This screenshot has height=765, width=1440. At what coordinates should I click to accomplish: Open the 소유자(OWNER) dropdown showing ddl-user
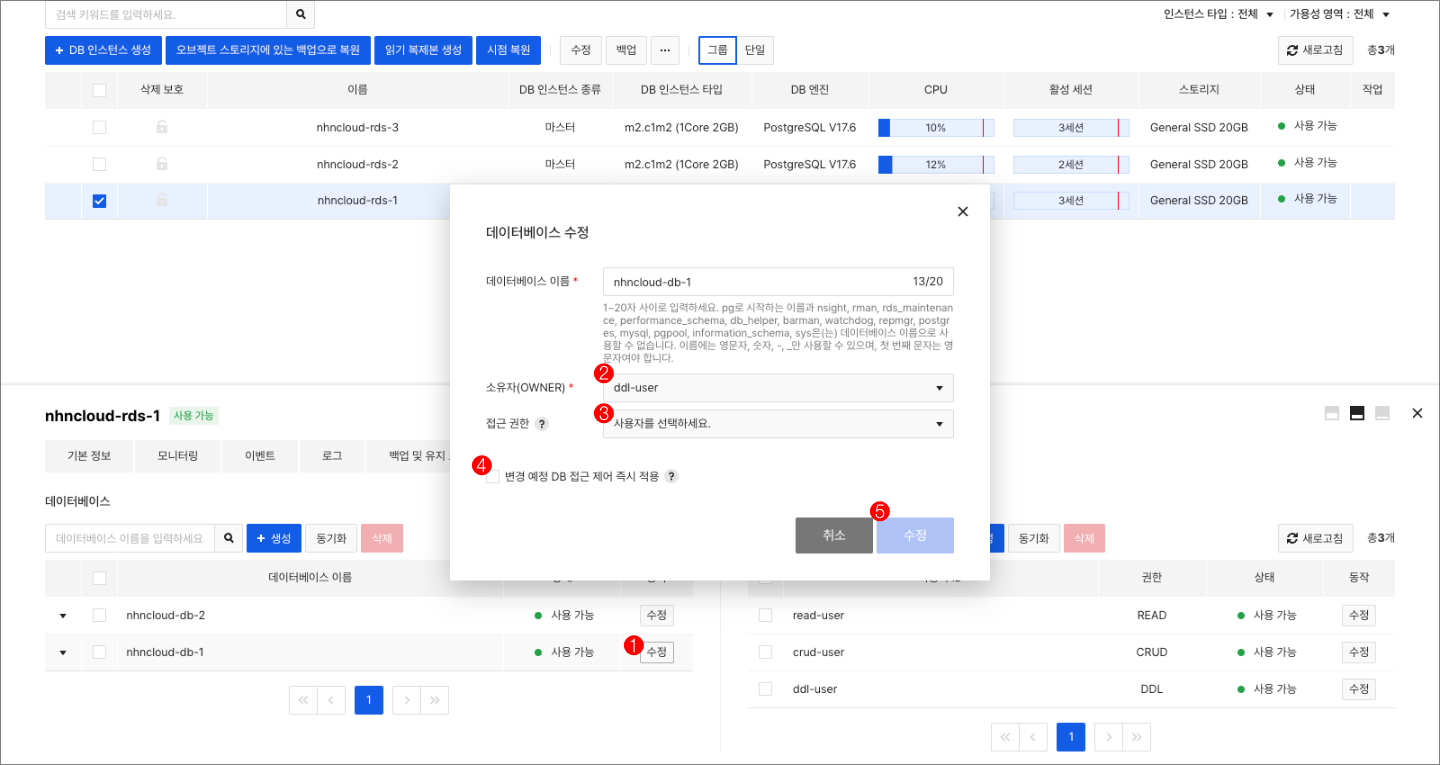pos(778,387)
